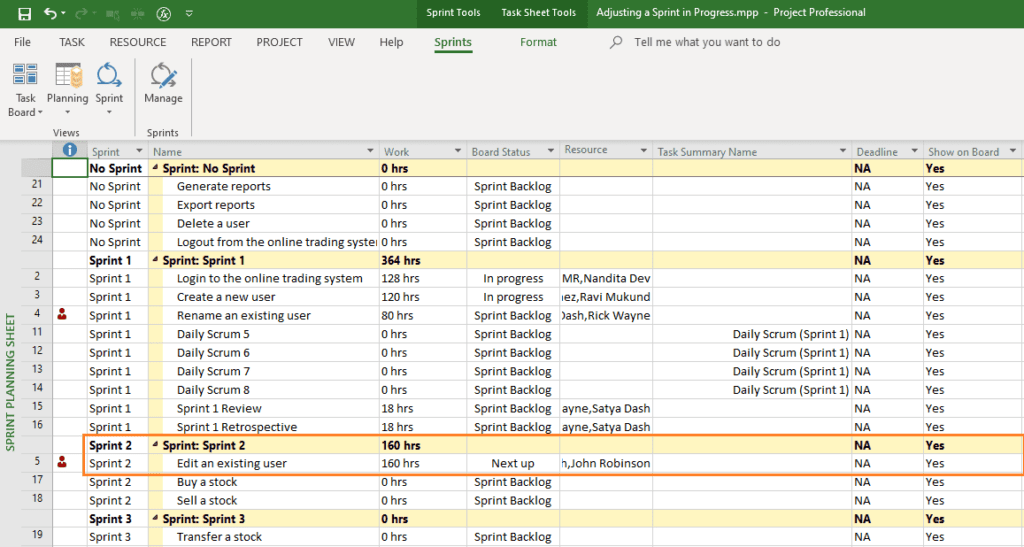The width and height of the screenshot is (1024, 547).
Task: Collapse the Sprint: Sprint 1 group
Action: click(156, 260)
